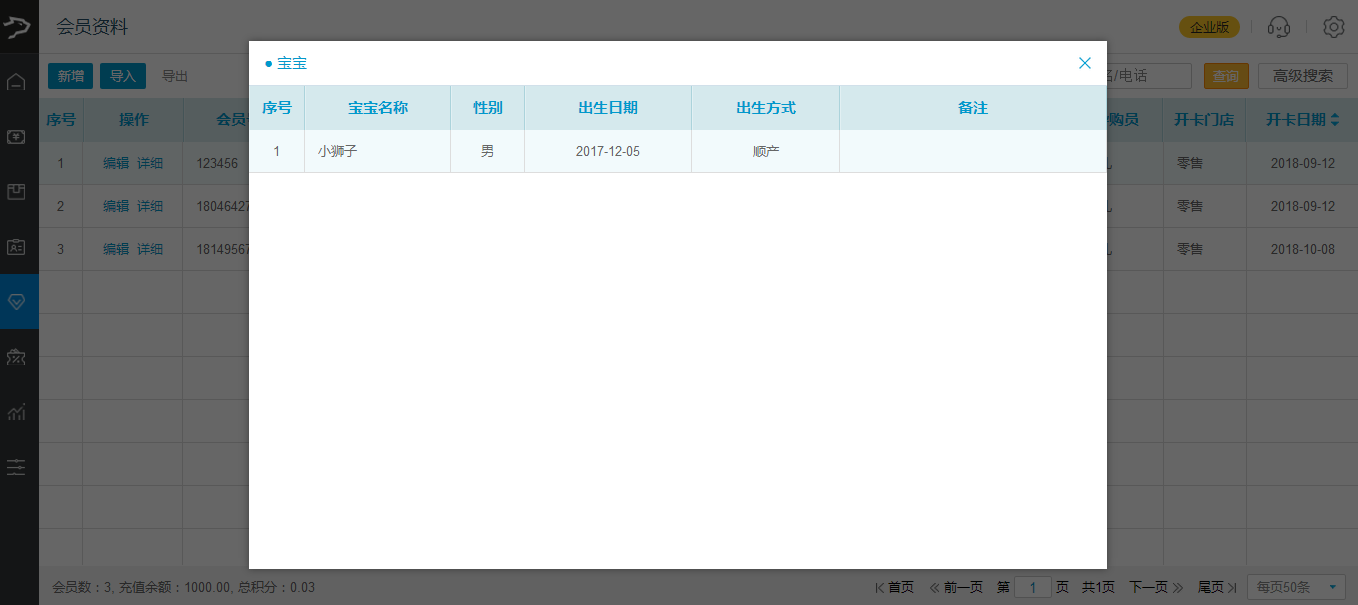The image size is (1358, 605).
Task: Click the 导入 button
Action: tap(123, 76)
